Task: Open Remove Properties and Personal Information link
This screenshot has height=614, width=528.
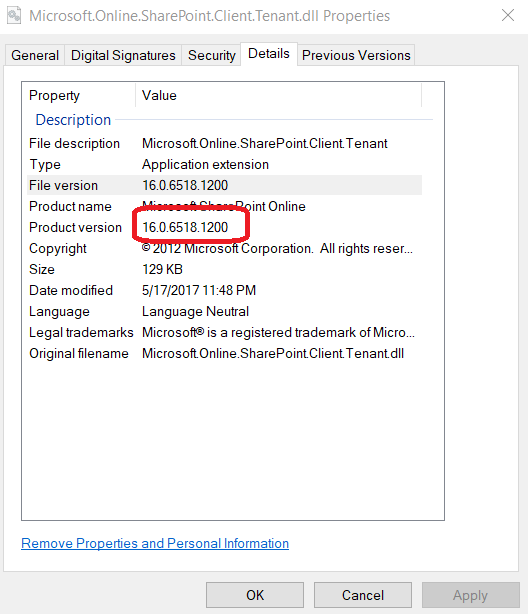Action: 155,544
